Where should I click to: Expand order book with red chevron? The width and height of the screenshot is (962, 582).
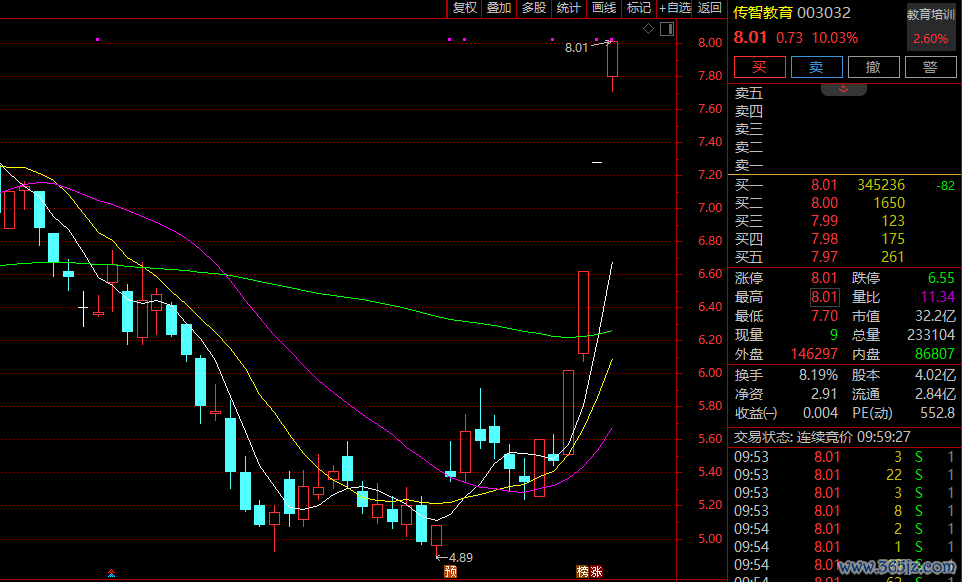(844, 90)
